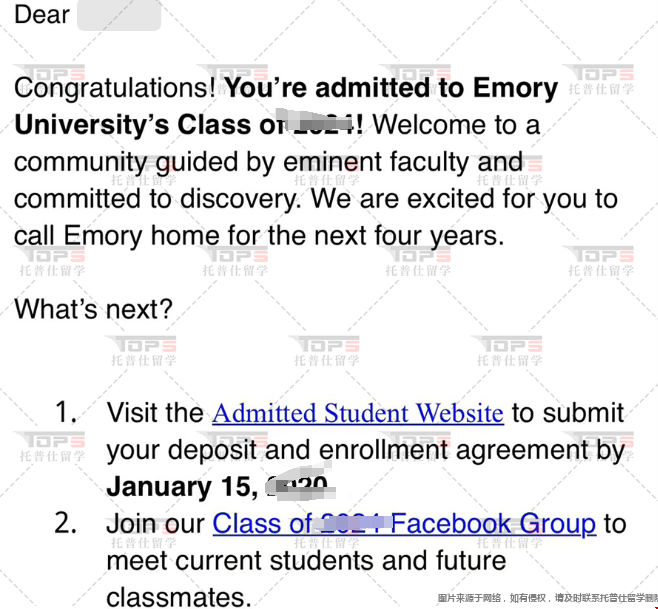This screenshot has height=609, width=658.
Task: Click list number 1 marker
Action: [x=66, y=412]
